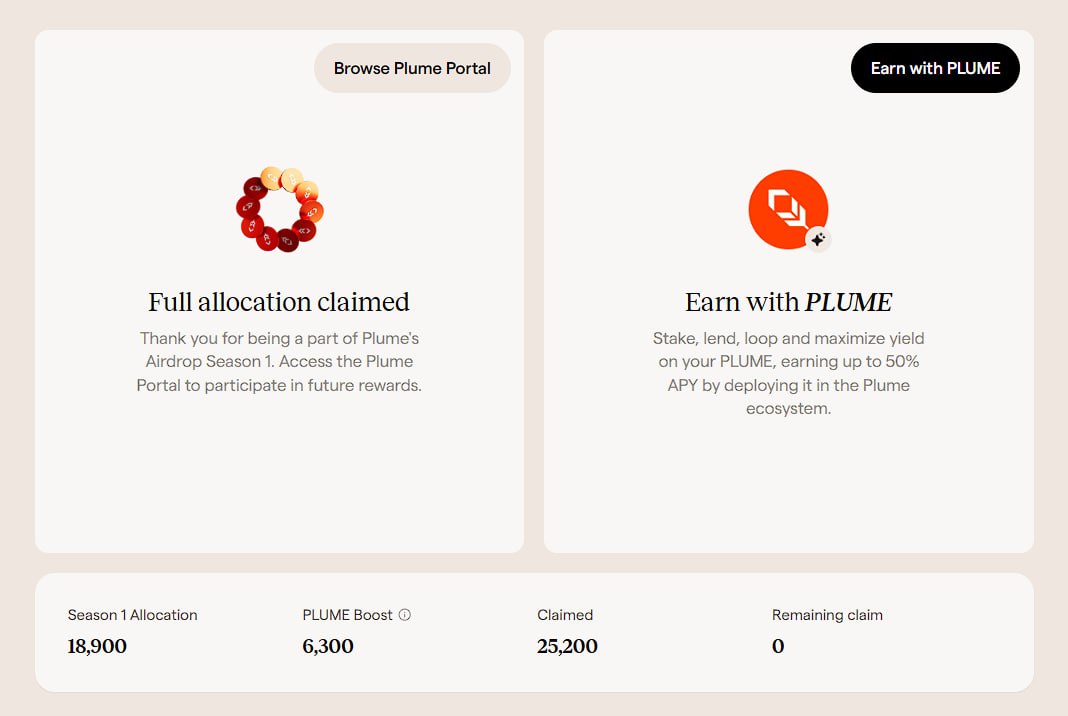Click the Browse Plume Portal button

click(412, 68)
